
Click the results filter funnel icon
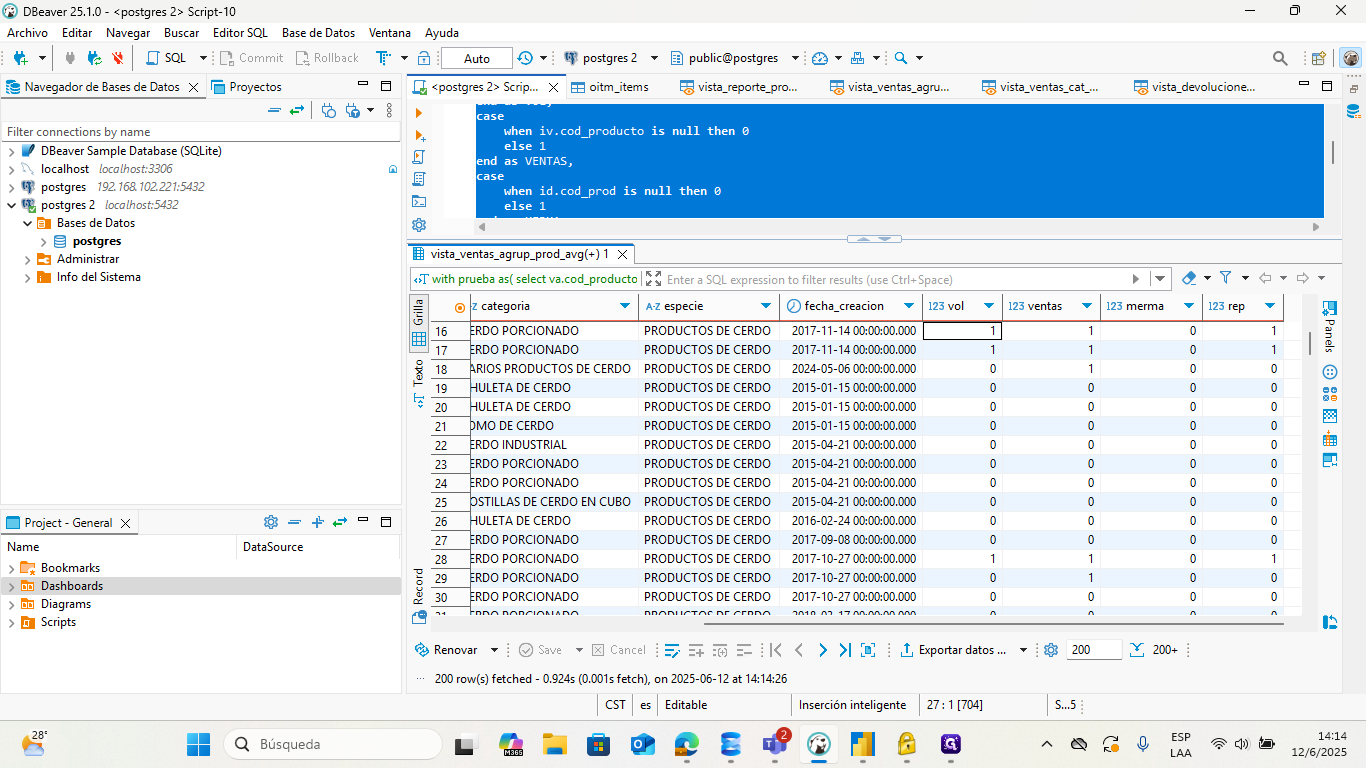coord(1225,278)
